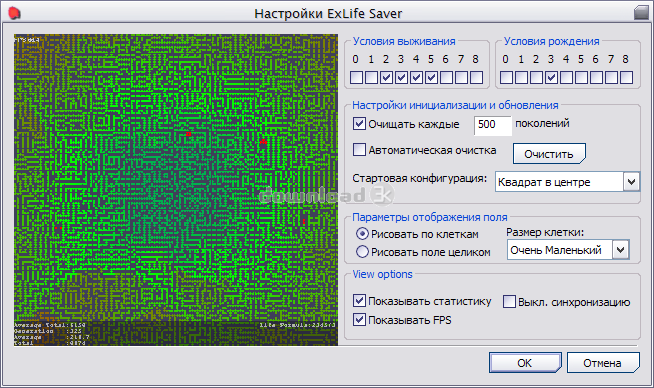Image resolution: width=654 pixels, height=388 pixels.
Task: Enable 'Автоматическая очистка' checkbox
Action: click(x=359, y=150)
